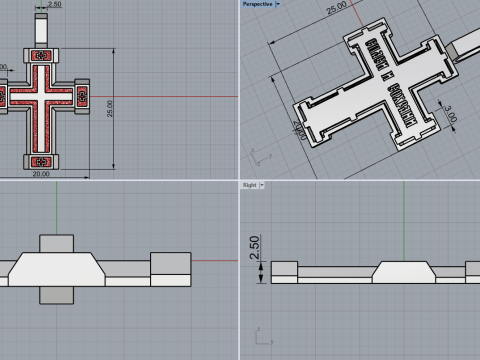Select the 20.00 width dimension text
Image resolution: width=480 pixels, height=360 pixels.
tap(41, 174)
